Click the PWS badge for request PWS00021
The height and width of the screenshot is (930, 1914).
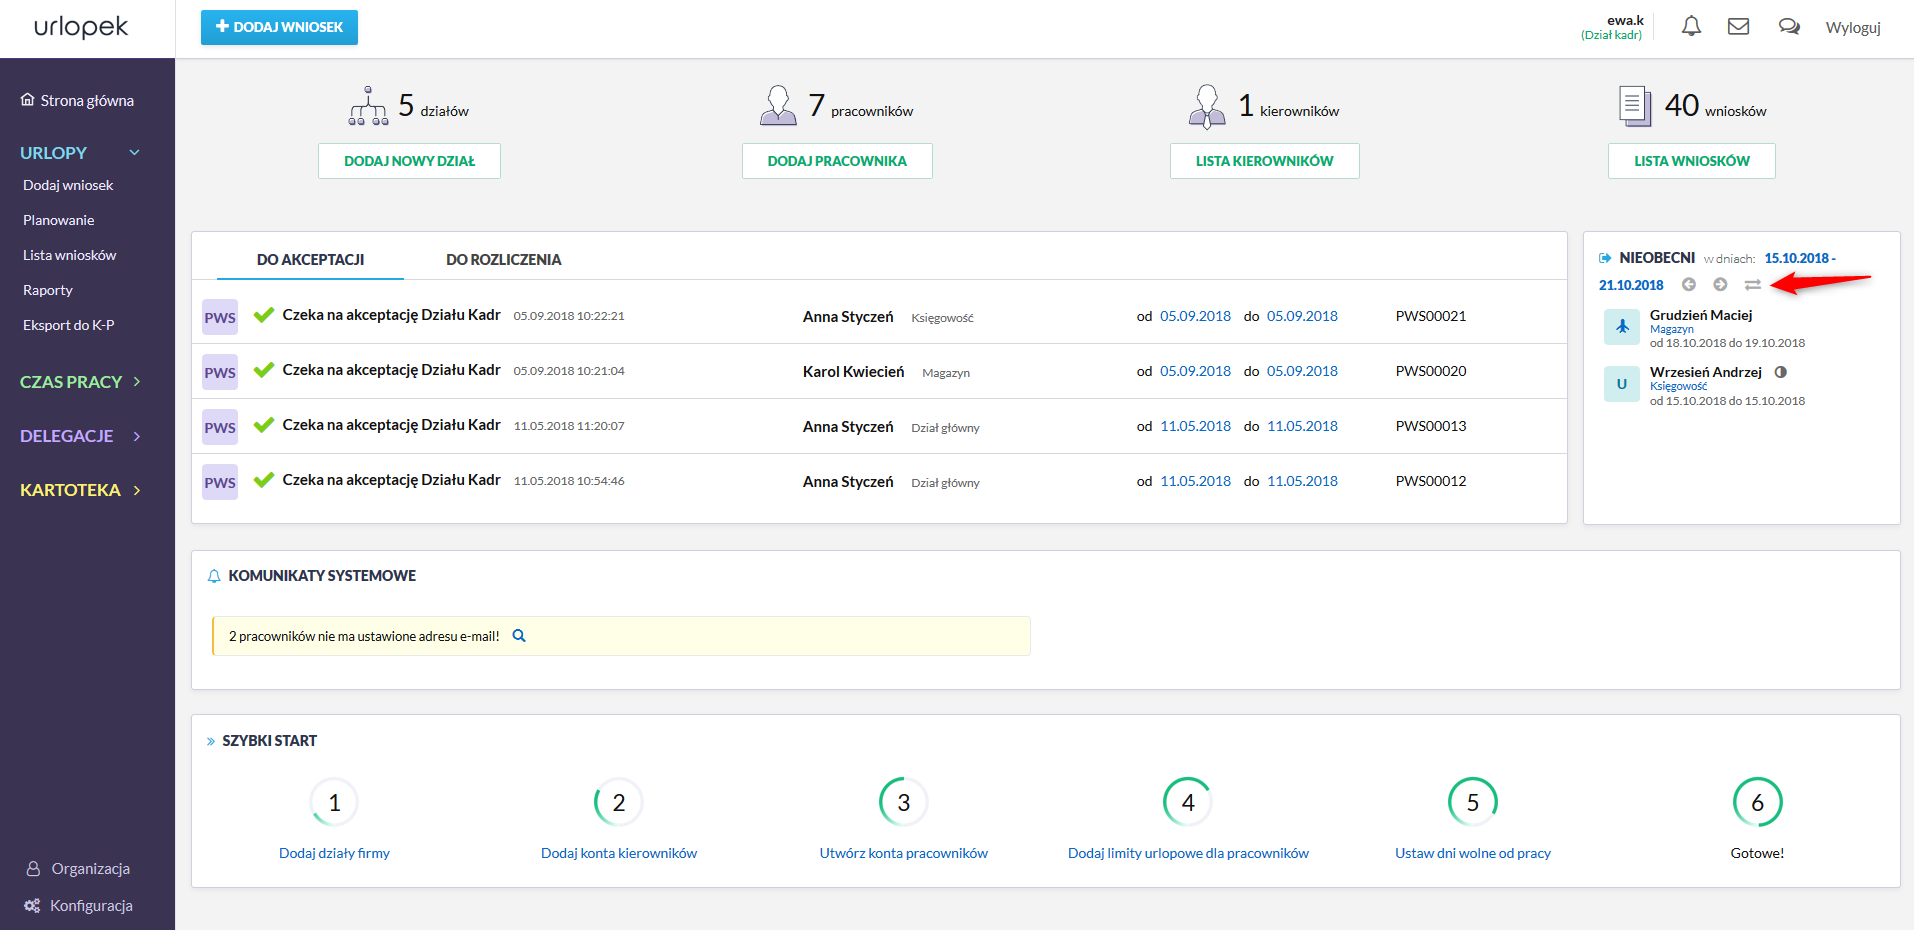pos(220,317)
